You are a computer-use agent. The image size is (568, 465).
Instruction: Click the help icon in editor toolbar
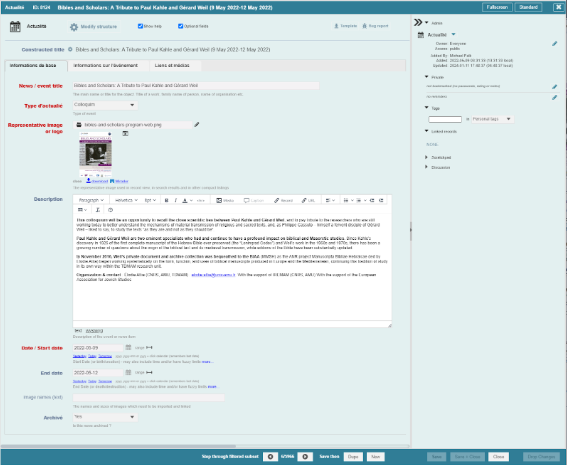click(x=110, y=210)
